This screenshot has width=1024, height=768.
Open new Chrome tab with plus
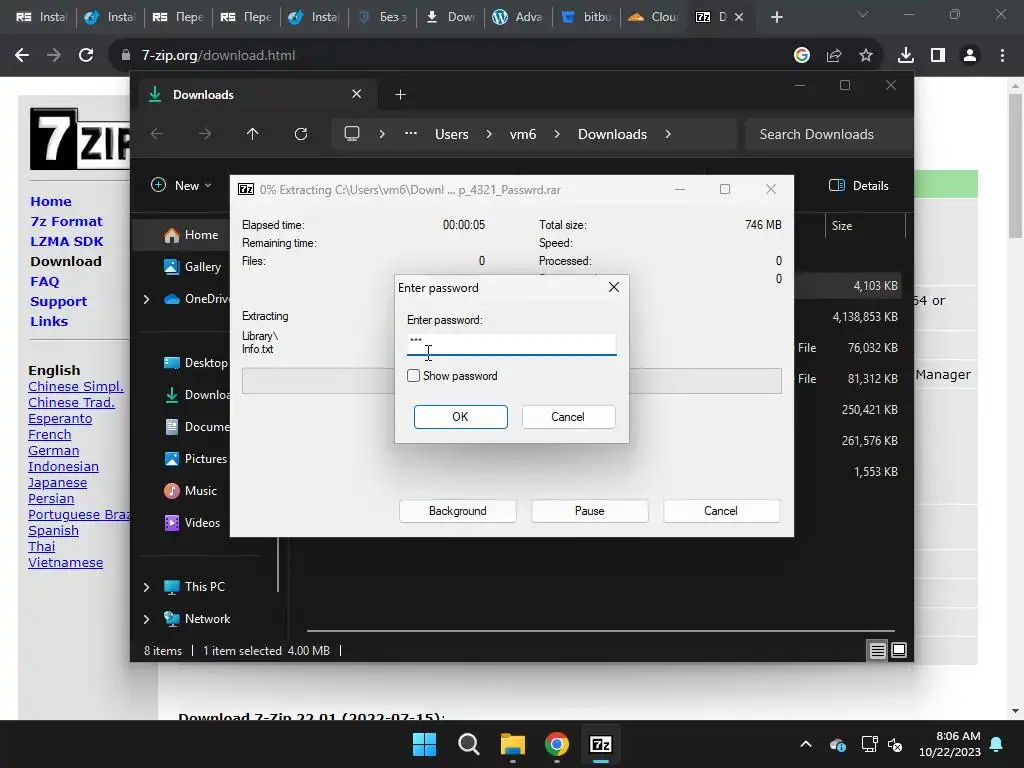point(776,17)
